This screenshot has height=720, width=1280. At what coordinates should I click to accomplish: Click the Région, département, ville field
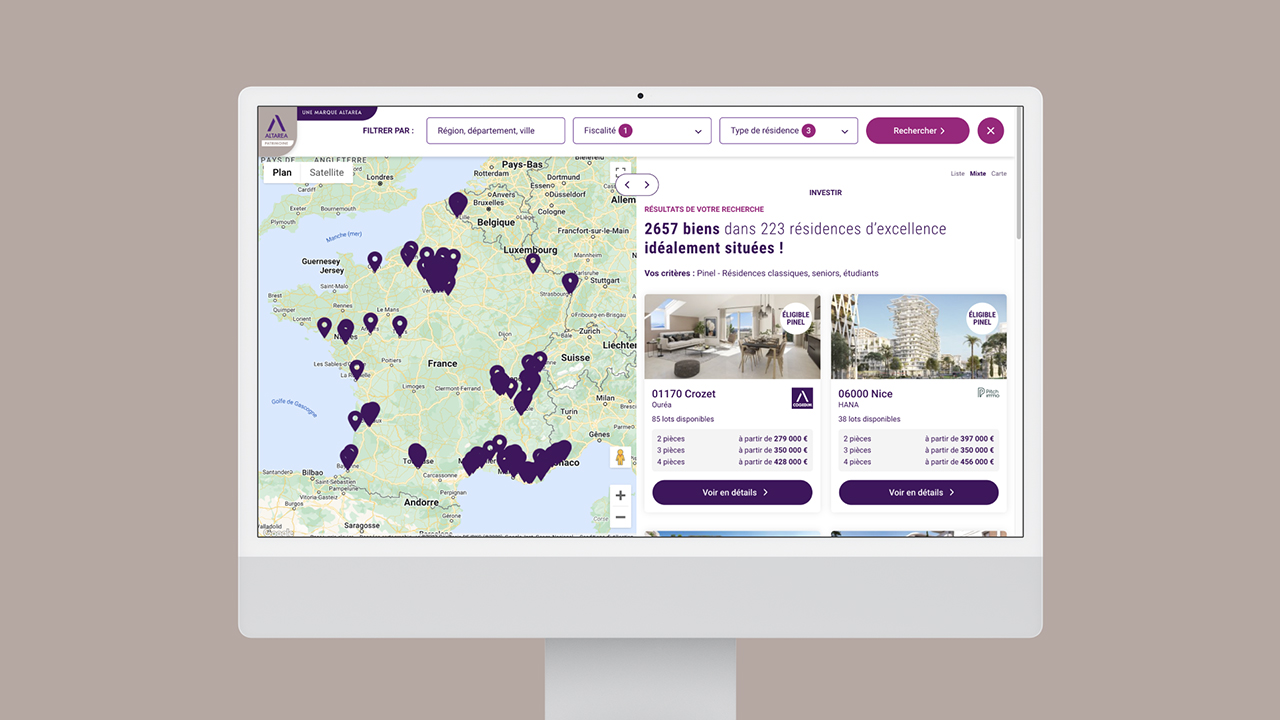[495, 131]
